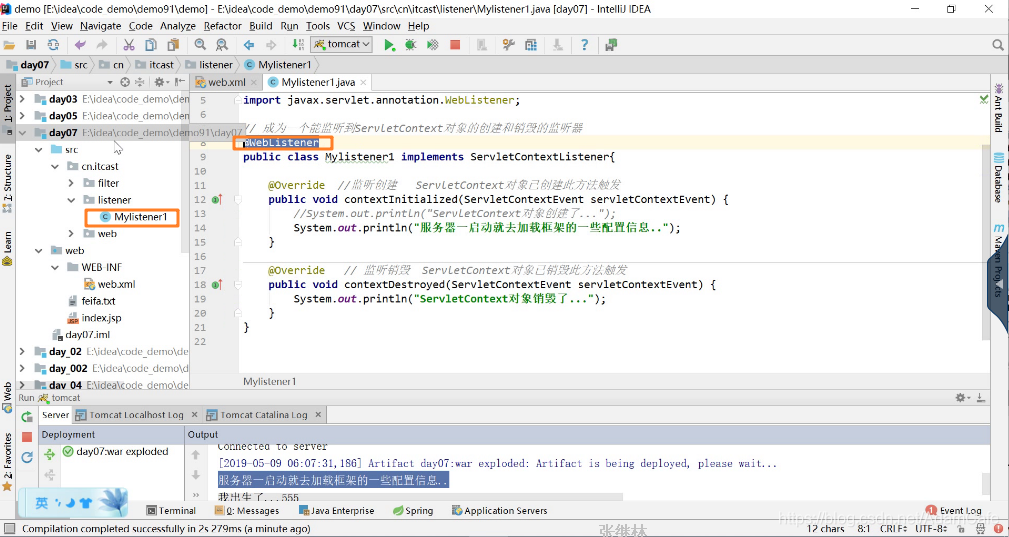Click the Open file toolbar icon

click(9, 45)
